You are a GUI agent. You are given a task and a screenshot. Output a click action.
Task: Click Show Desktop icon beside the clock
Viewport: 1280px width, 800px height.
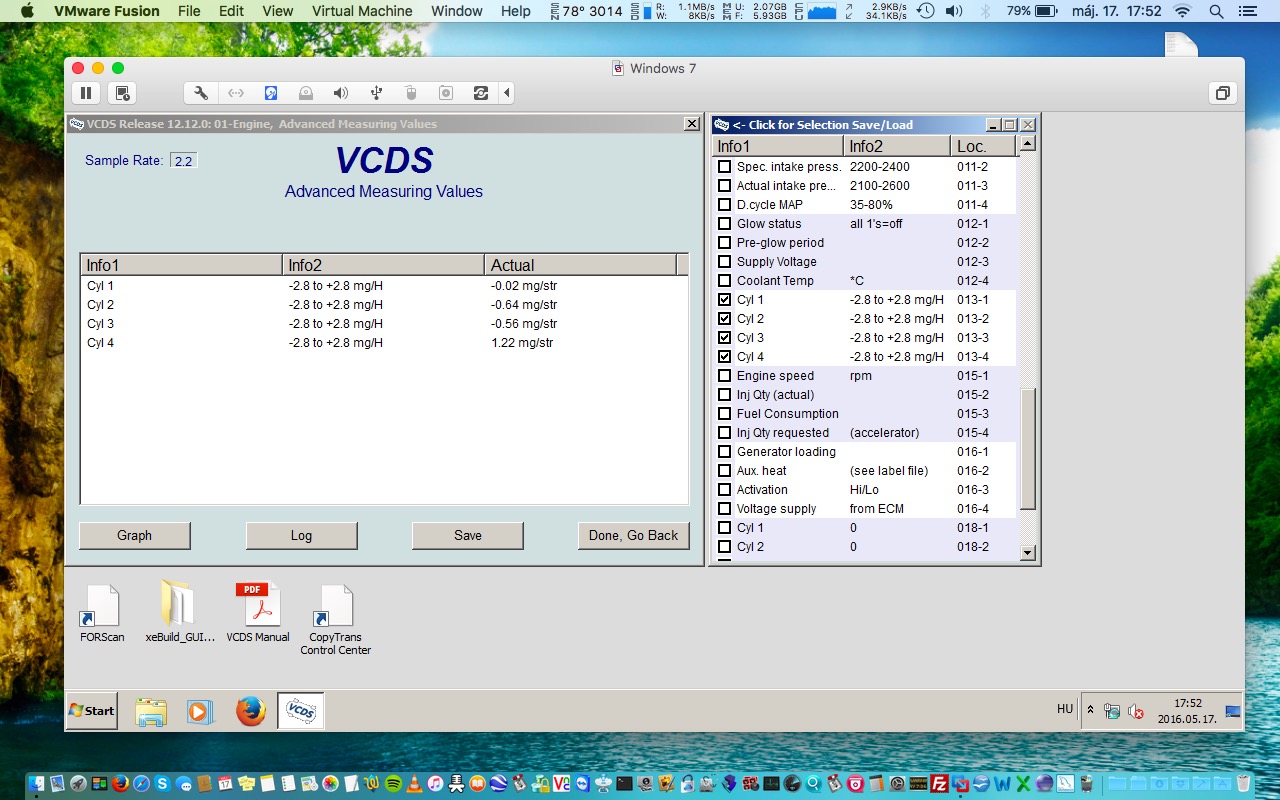tap(1232, 711)
